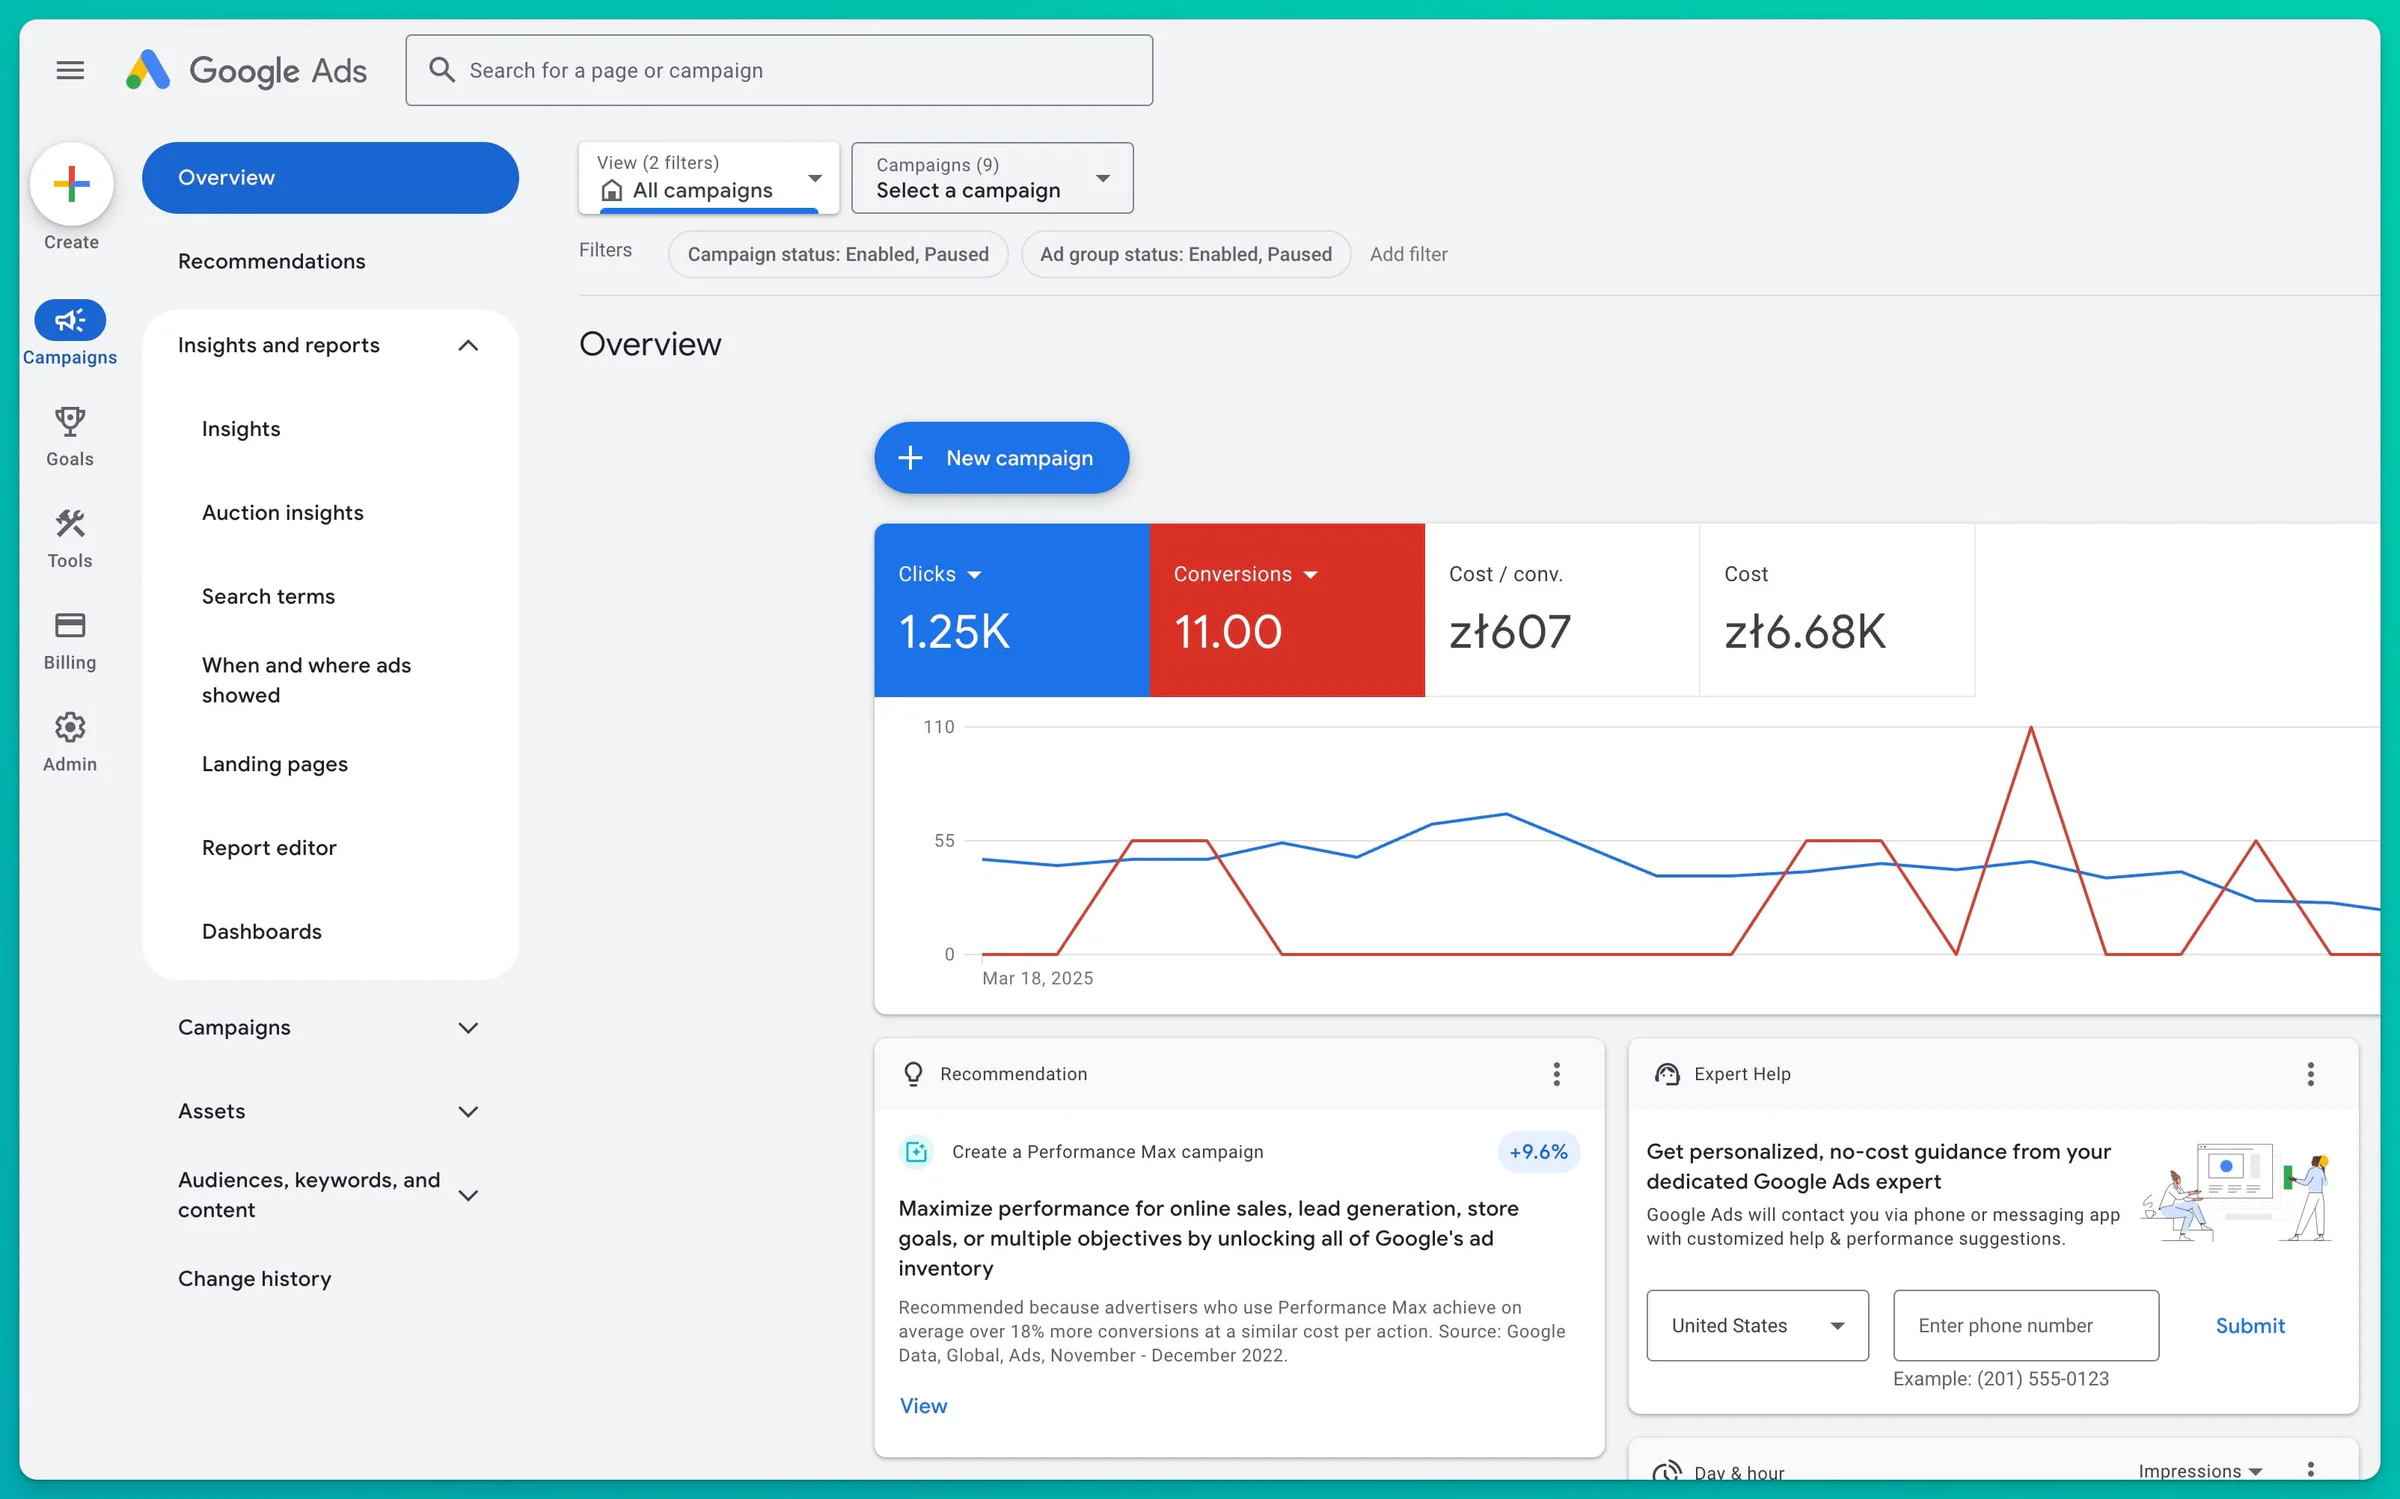Open Dashboards in the sidebar
This screenshot has height=1499, width=2400.
pos(262,932)
